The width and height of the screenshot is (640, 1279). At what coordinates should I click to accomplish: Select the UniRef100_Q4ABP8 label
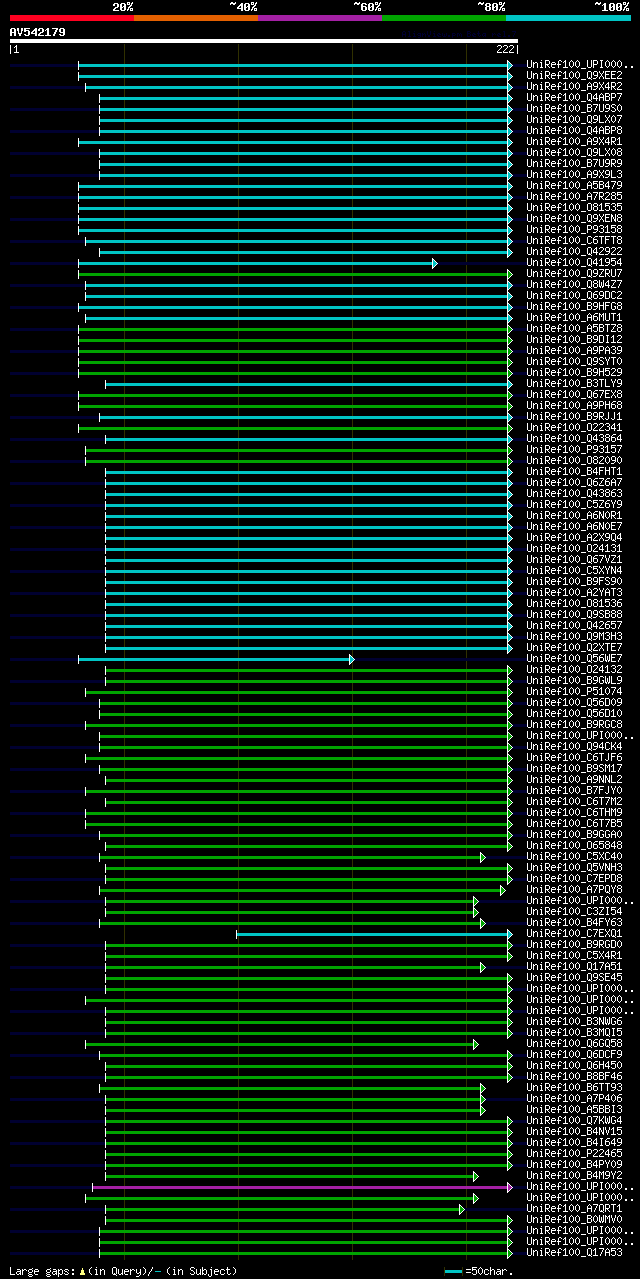point(574,131)
